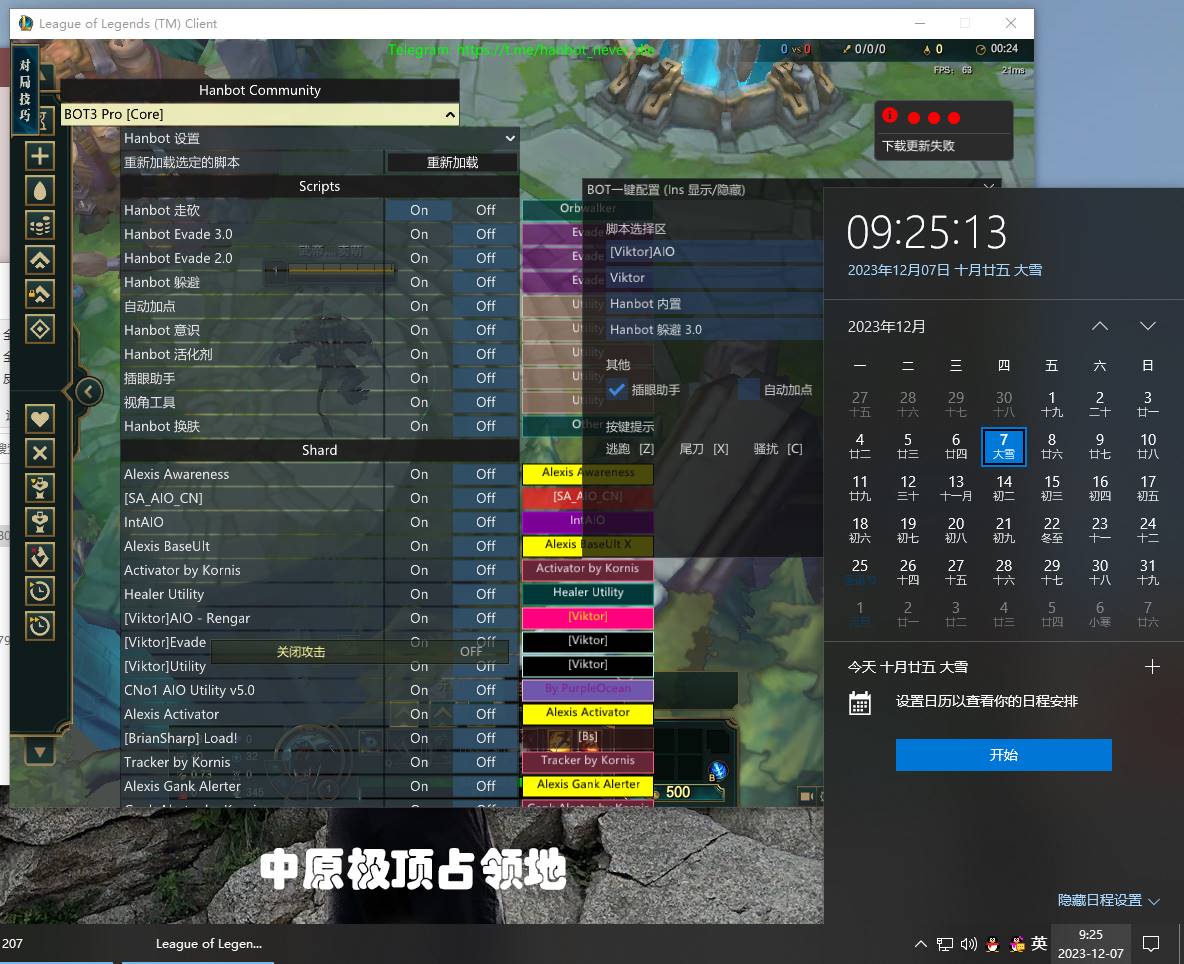This screenshot has height=964, width=1184.
Task: Select the coin stack icon in sidebar
Action: pos(40,225)
